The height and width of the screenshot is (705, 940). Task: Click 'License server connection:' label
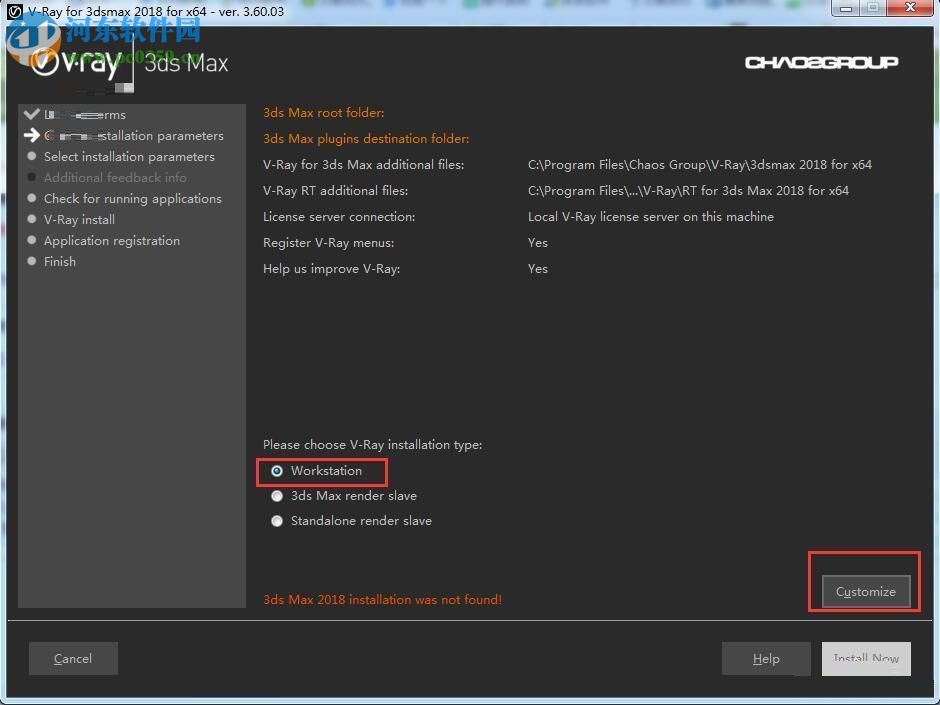[339, 217]
